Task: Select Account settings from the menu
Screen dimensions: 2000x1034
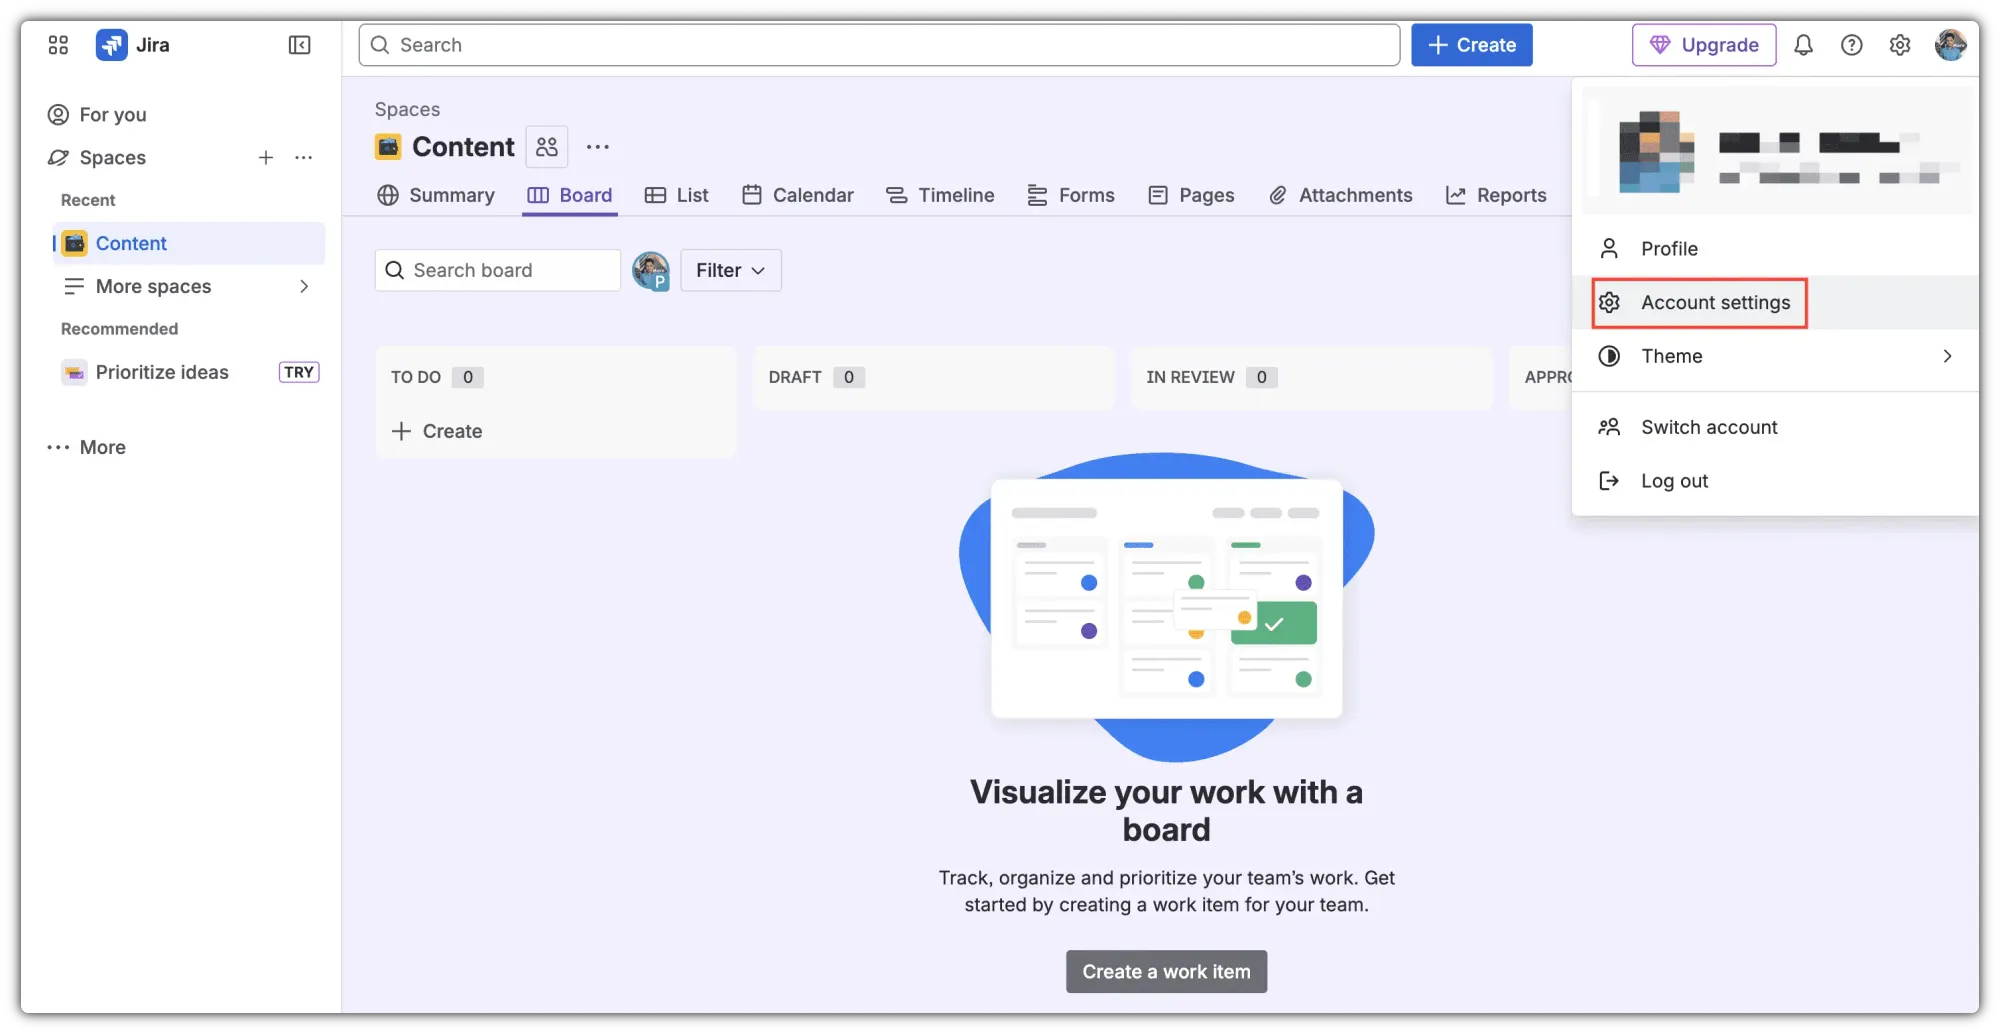Action: [x=1714, y=303]
